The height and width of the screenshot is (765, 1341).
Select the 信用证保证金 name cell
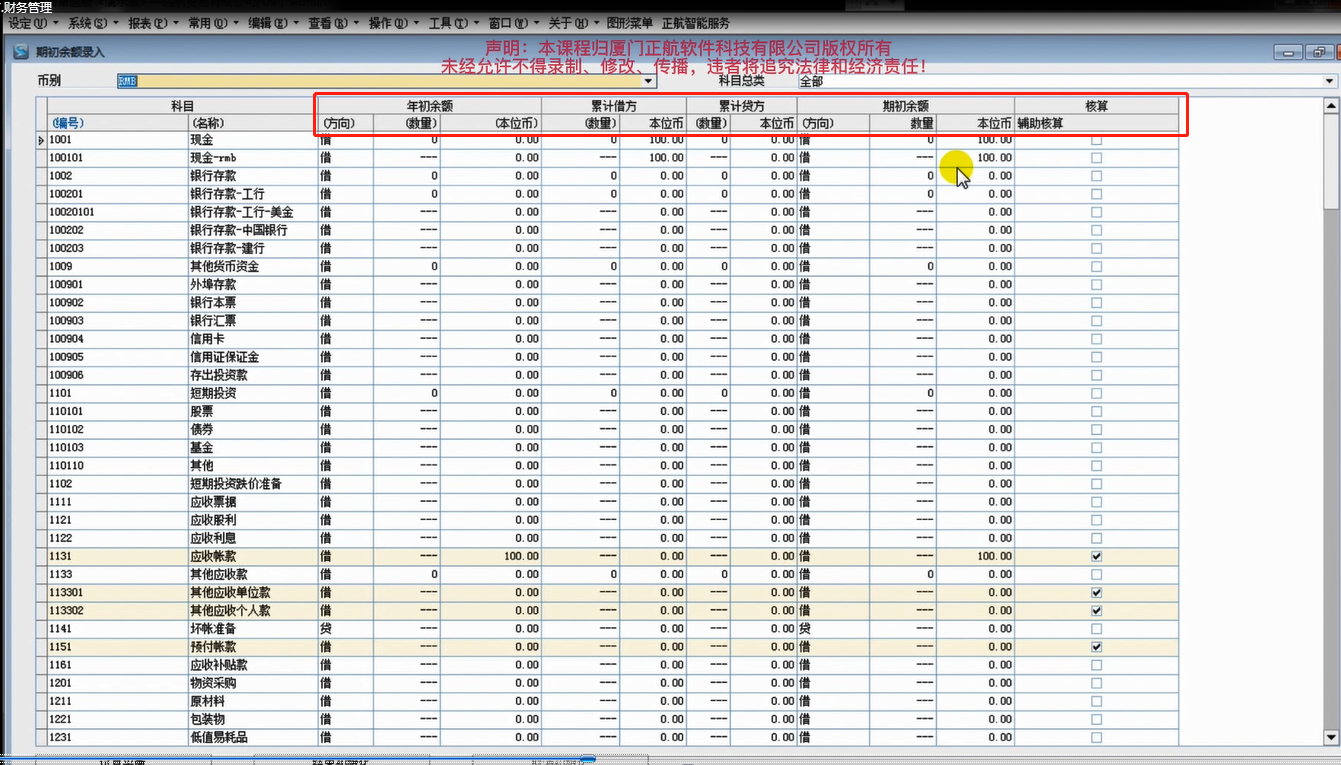point(253,357)
